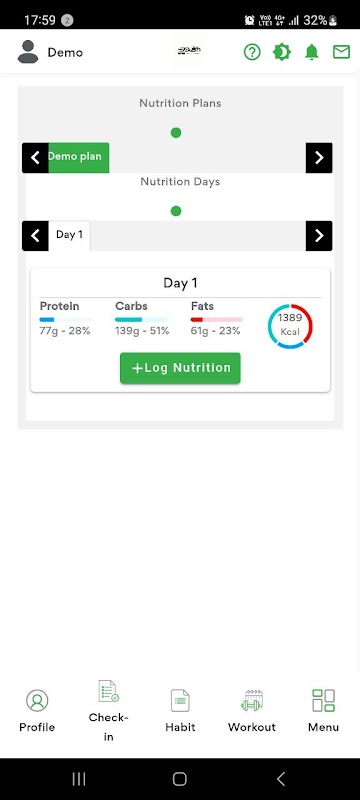
Task: Tap the 1389 Kcal ring chart
Action: [290, 327]
